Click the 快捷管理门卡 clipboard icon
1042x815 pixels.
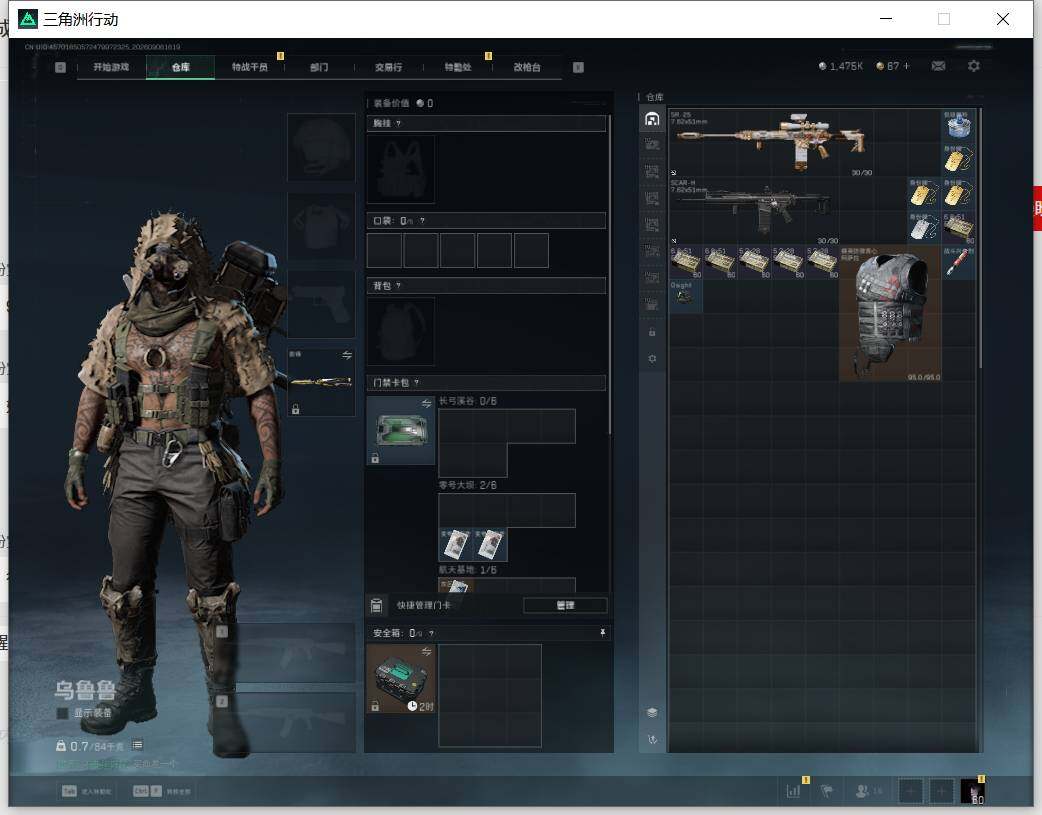click(376, 605)
